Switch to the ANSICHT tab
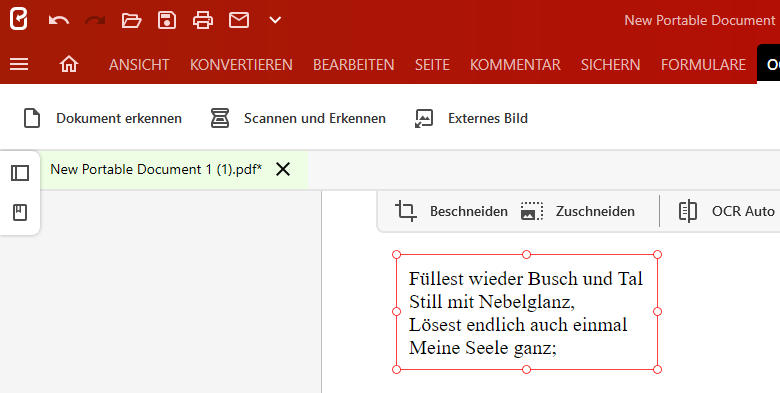 139,65
